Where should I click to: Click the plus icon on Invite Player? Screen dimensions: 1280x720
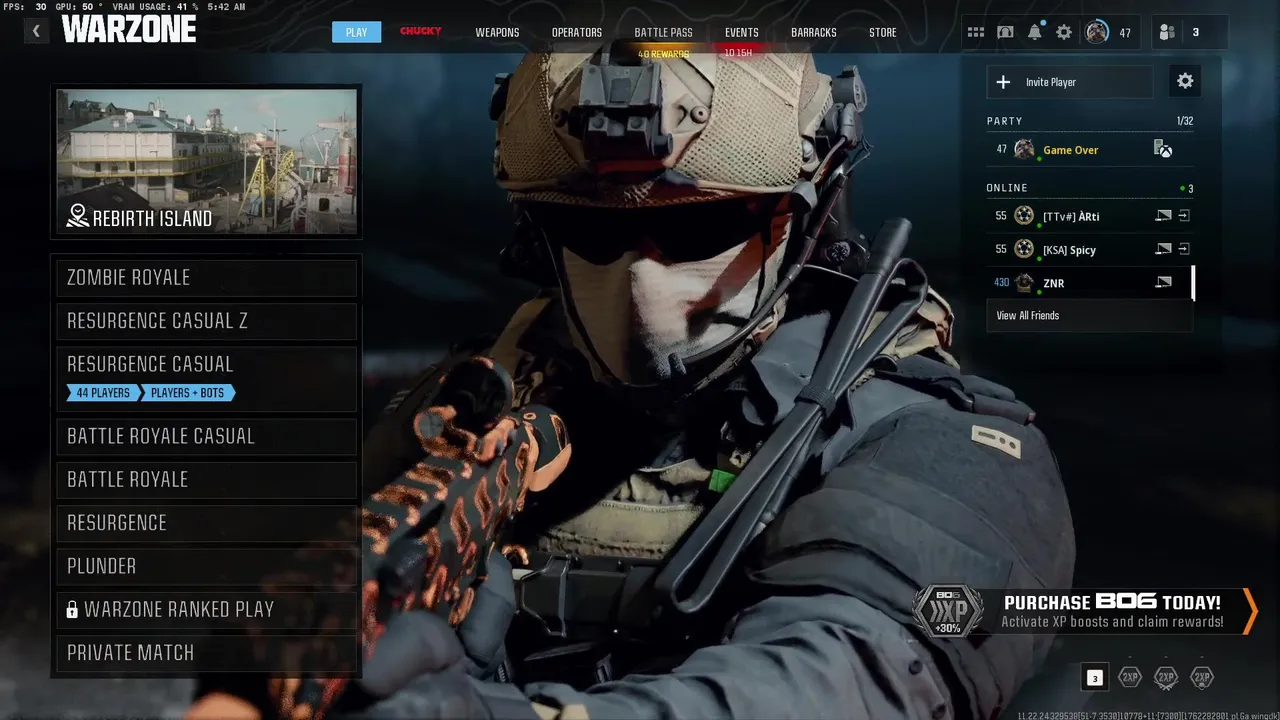(1004, 82)
